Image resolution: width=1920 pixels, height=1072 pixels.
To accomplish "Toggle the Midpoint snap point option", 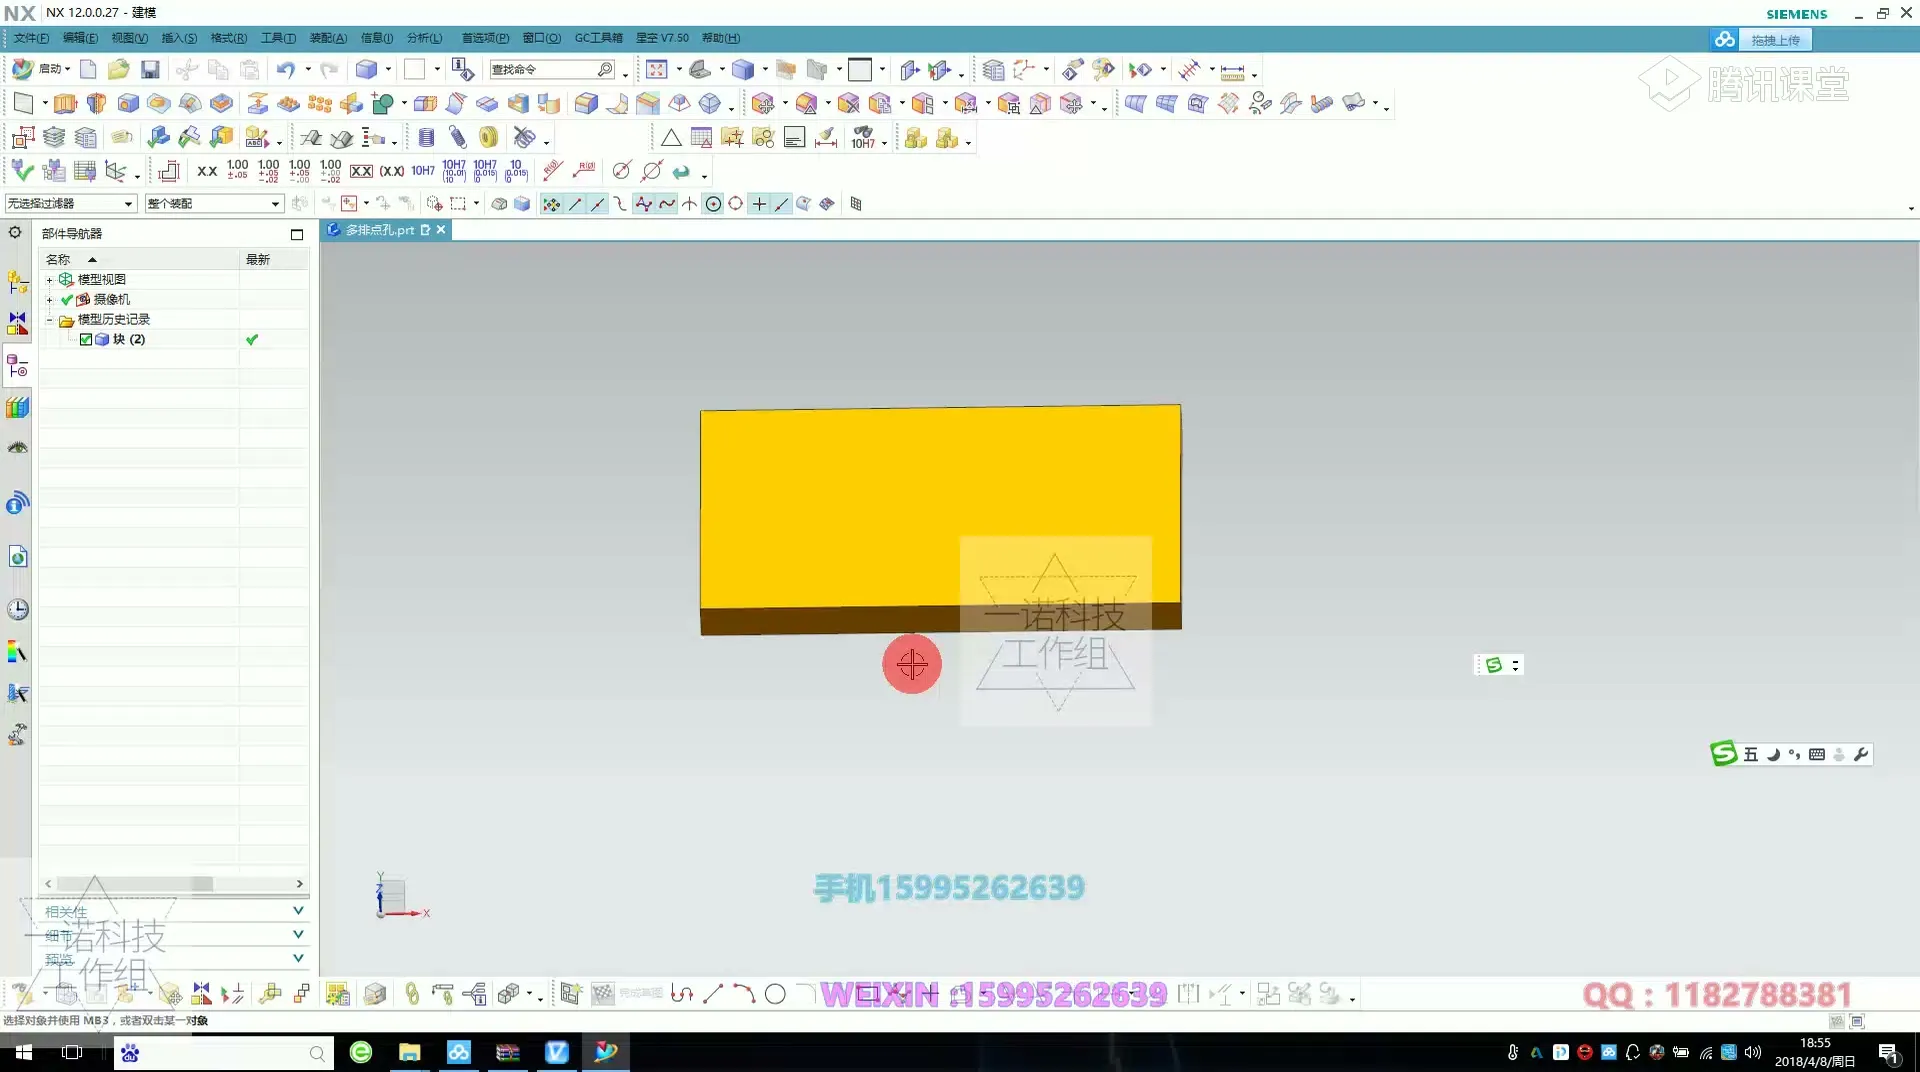I will (x=597, y=203).
